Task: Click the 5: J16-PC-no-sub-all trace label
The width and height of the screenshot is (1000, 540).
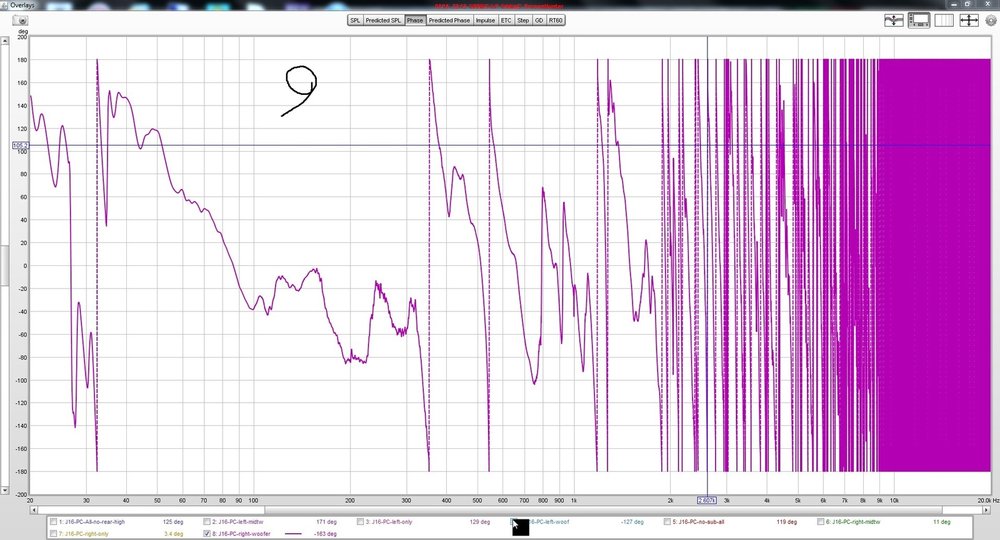Action: pos(698,522)
